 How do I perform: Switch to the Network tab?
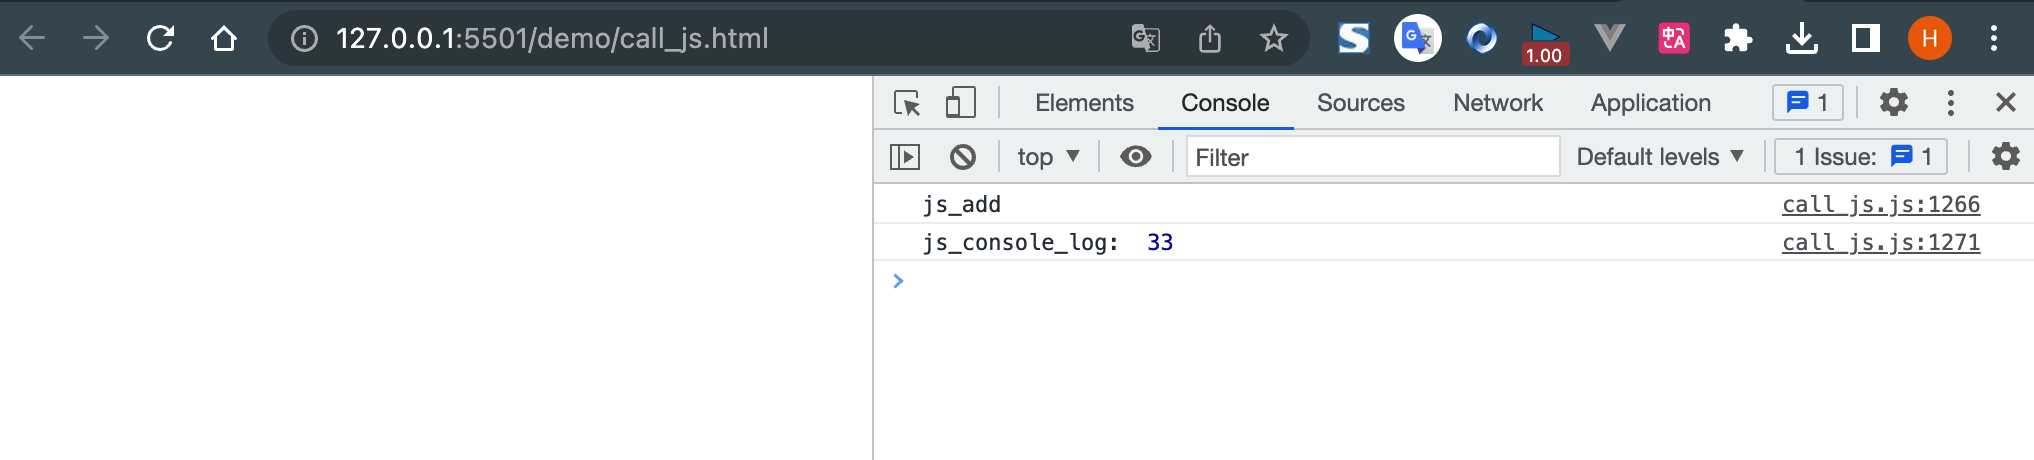[1497, 103]
